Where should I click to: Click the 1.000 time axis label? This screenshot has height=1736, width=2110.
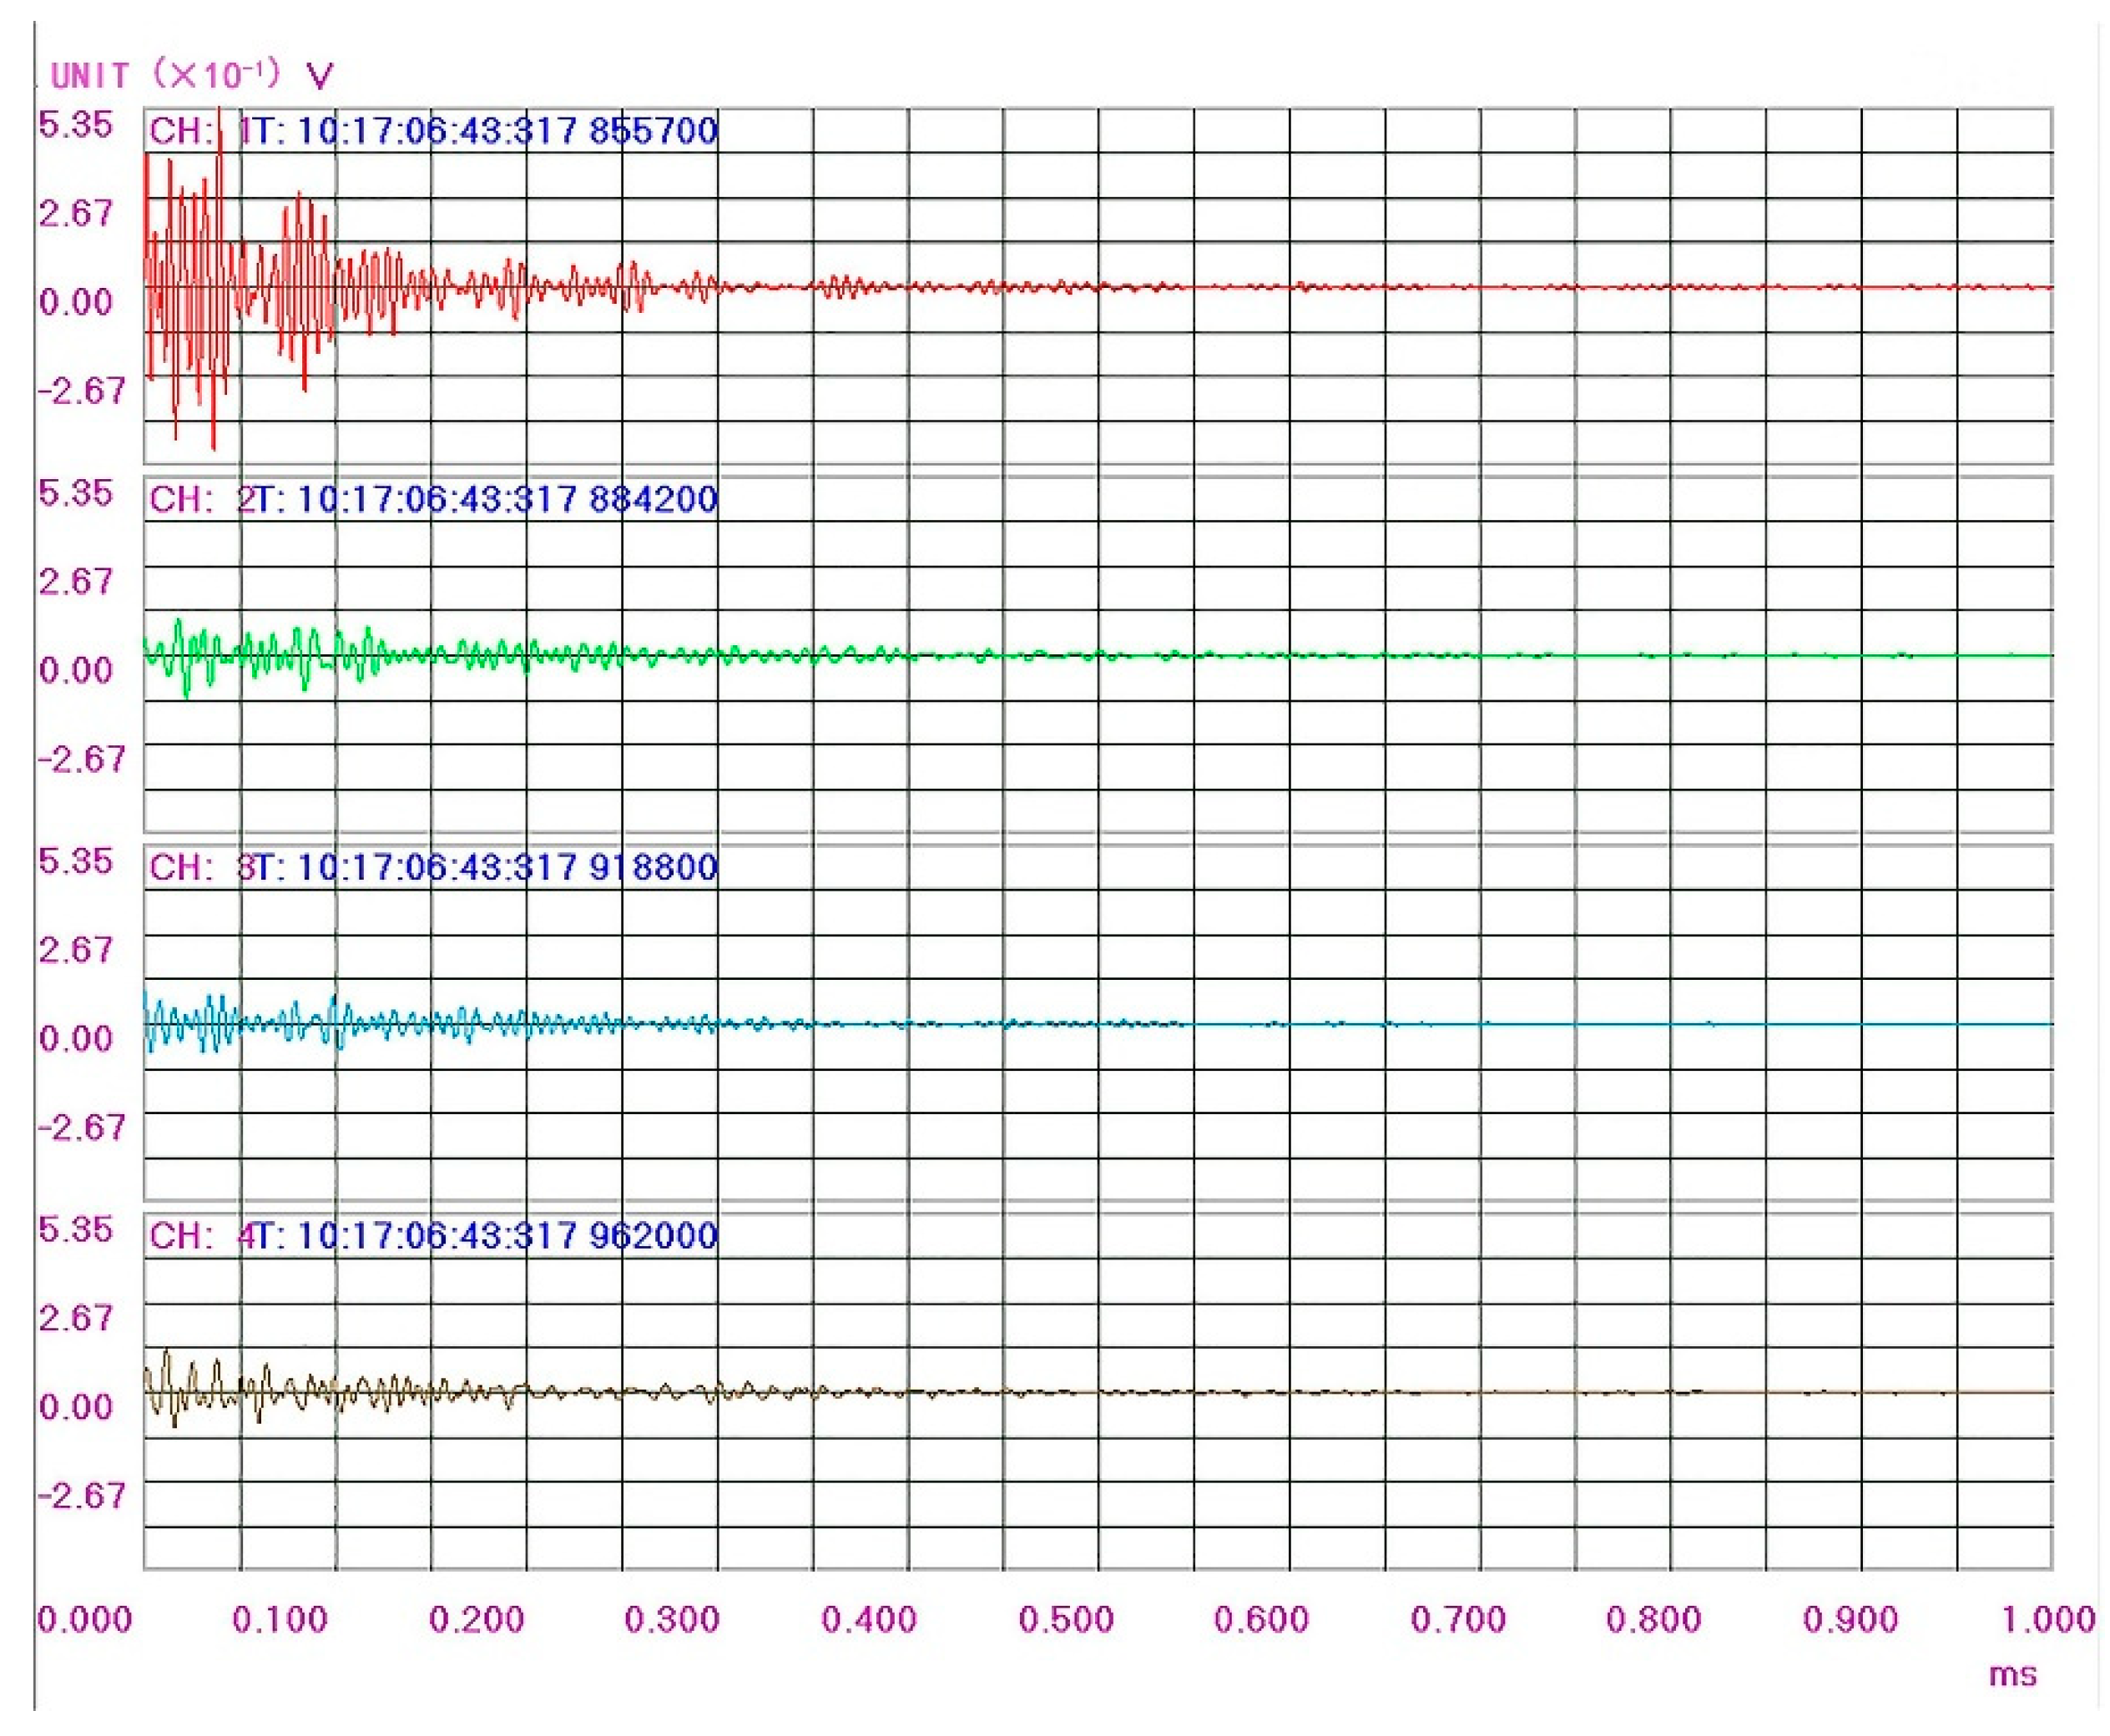pos(2047,1621)
